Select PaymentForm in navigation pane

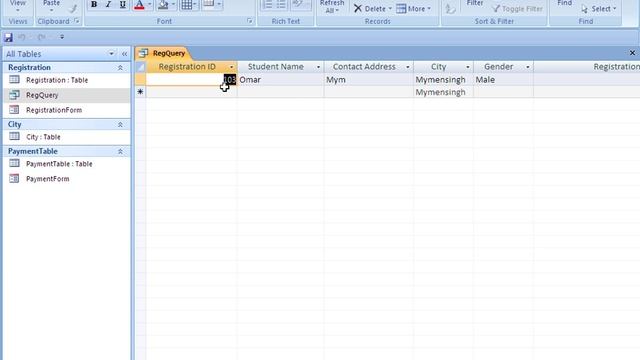click(67, 178)
